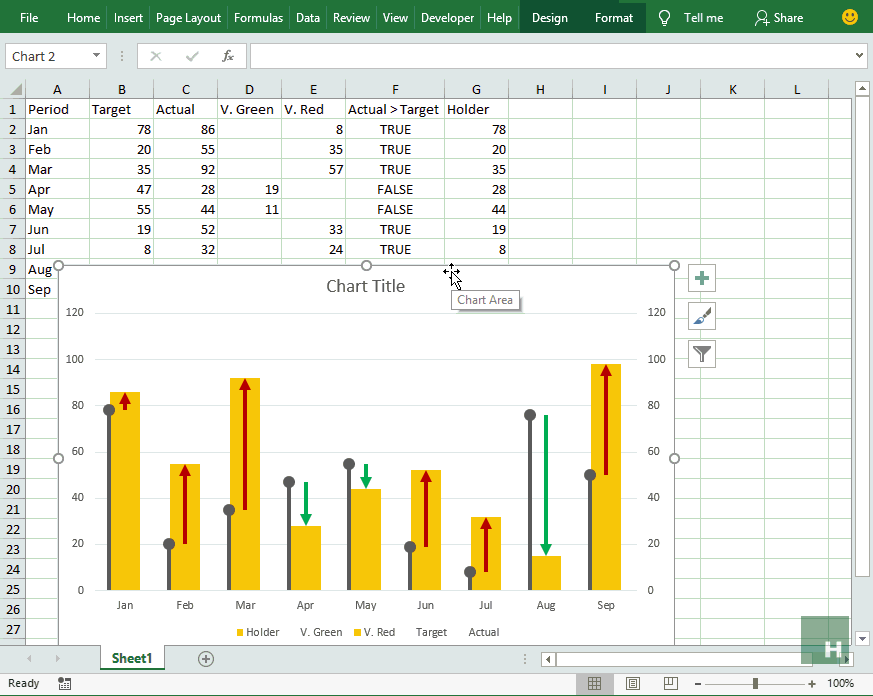Open the Chart Styles paintbrush button
This screenshot has width=873, height=696.
[702, 316]
